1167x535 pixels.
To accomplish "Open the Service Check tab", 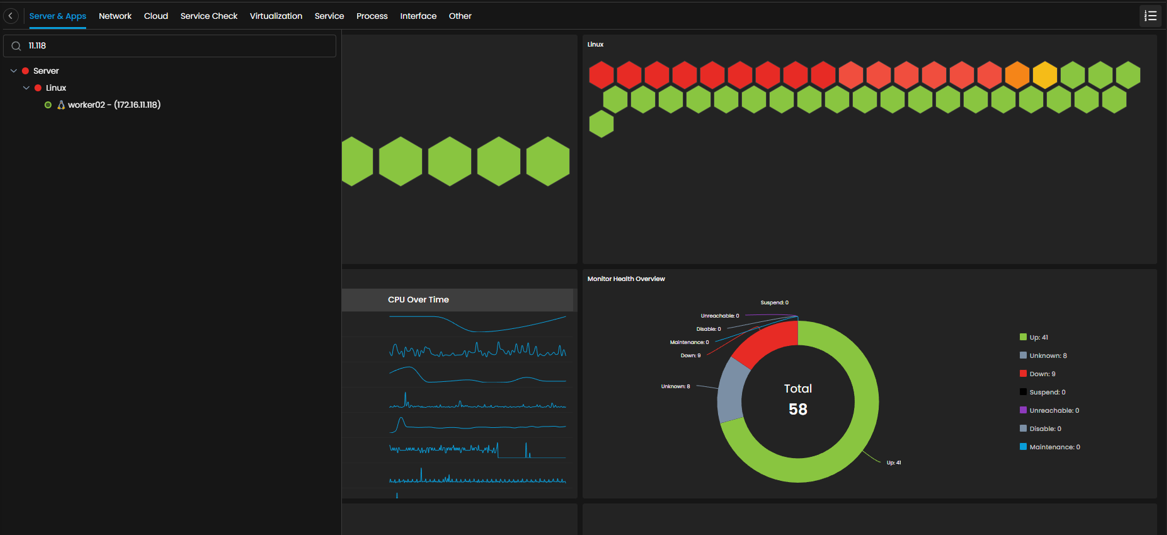I will point(209,16).
